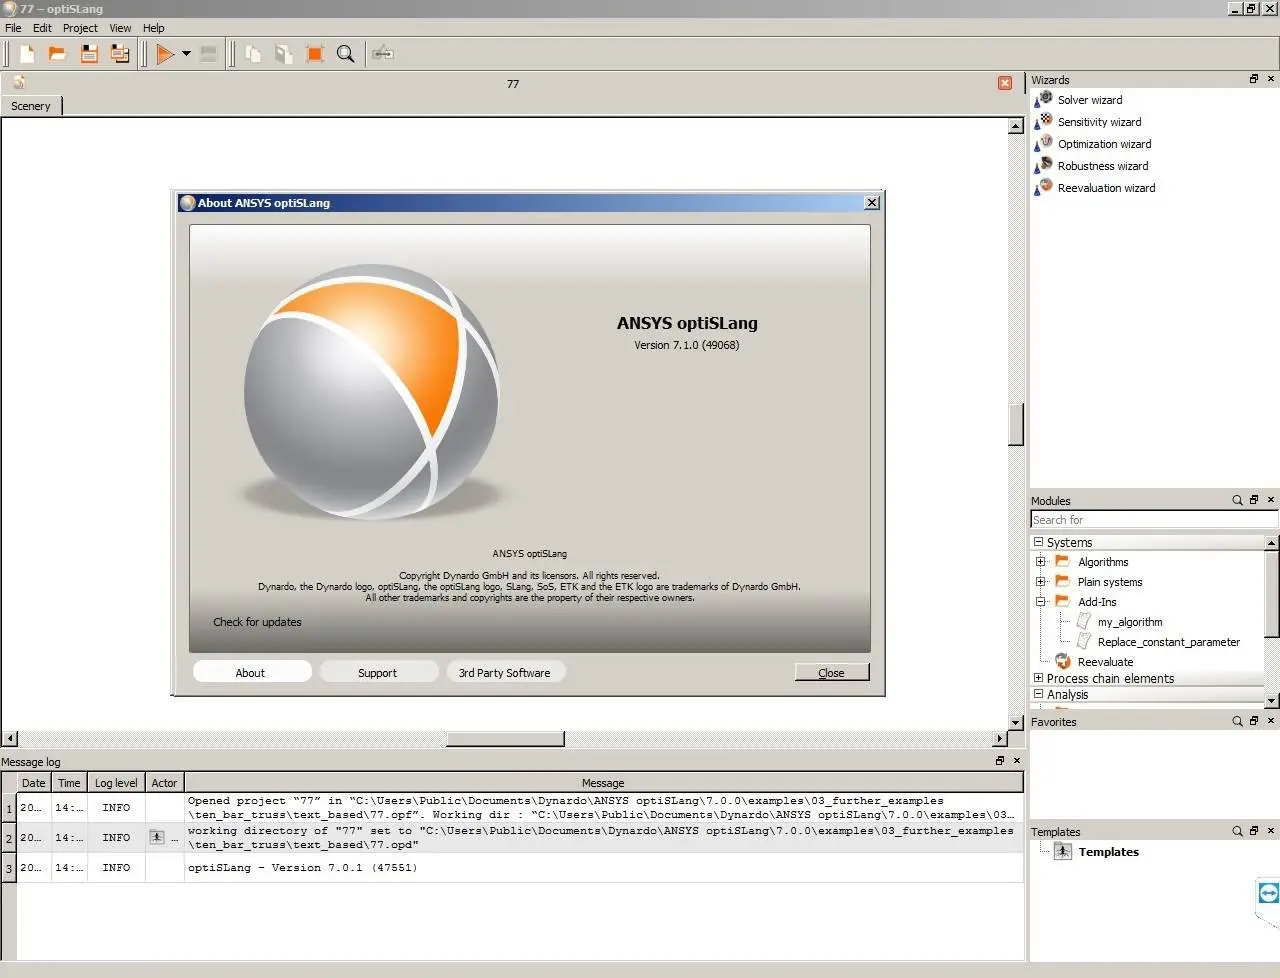Create a new project with toolbar icon
The width and height of the screenshot is (1280, 978).
pyautogui.click(x=27, y=54)
